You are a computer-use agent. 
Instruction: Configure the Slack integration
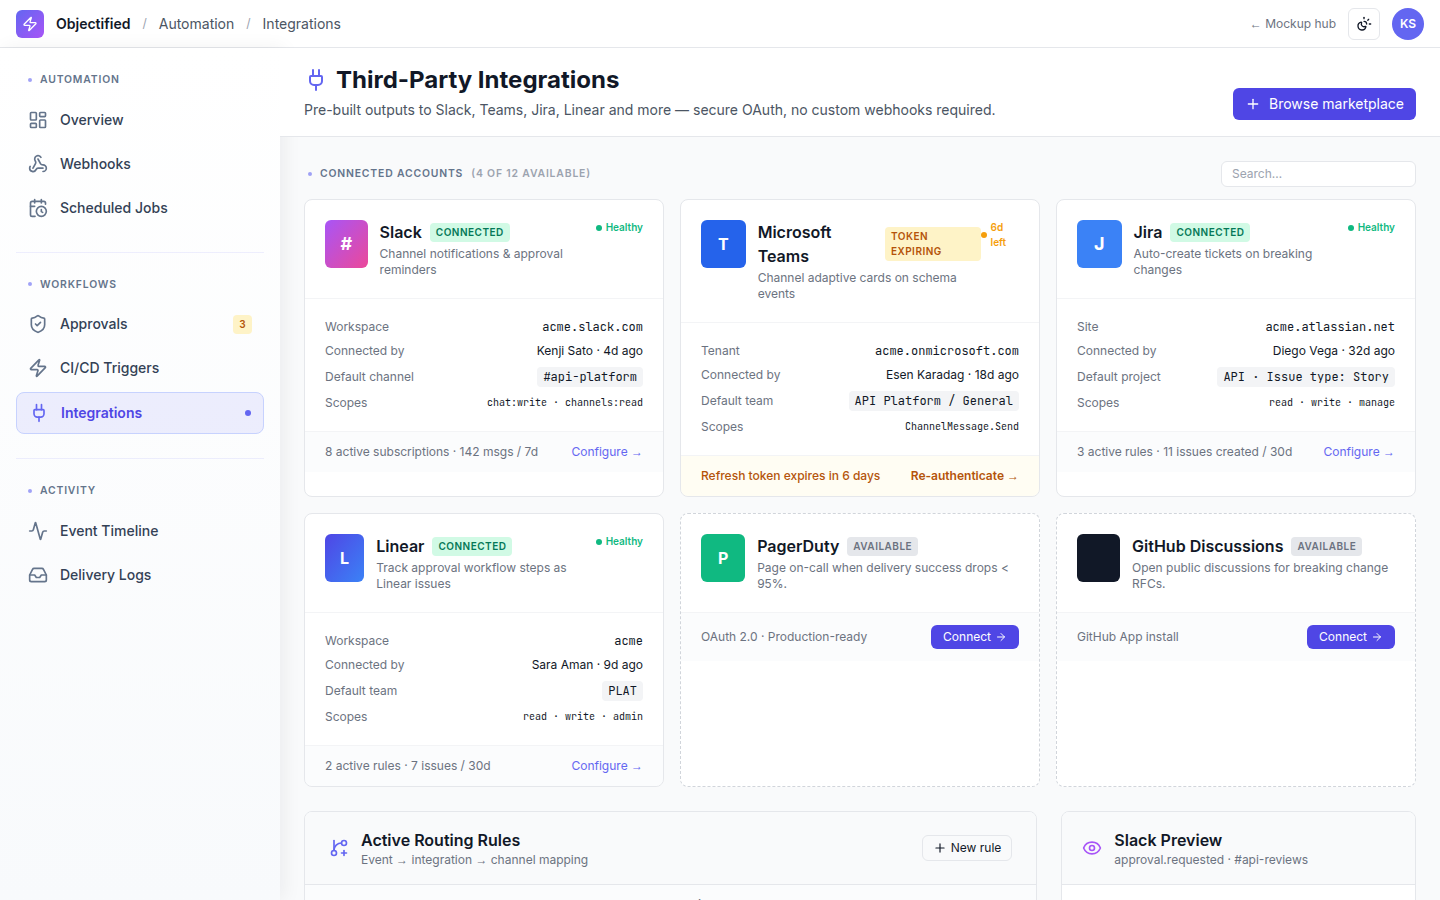606,452
